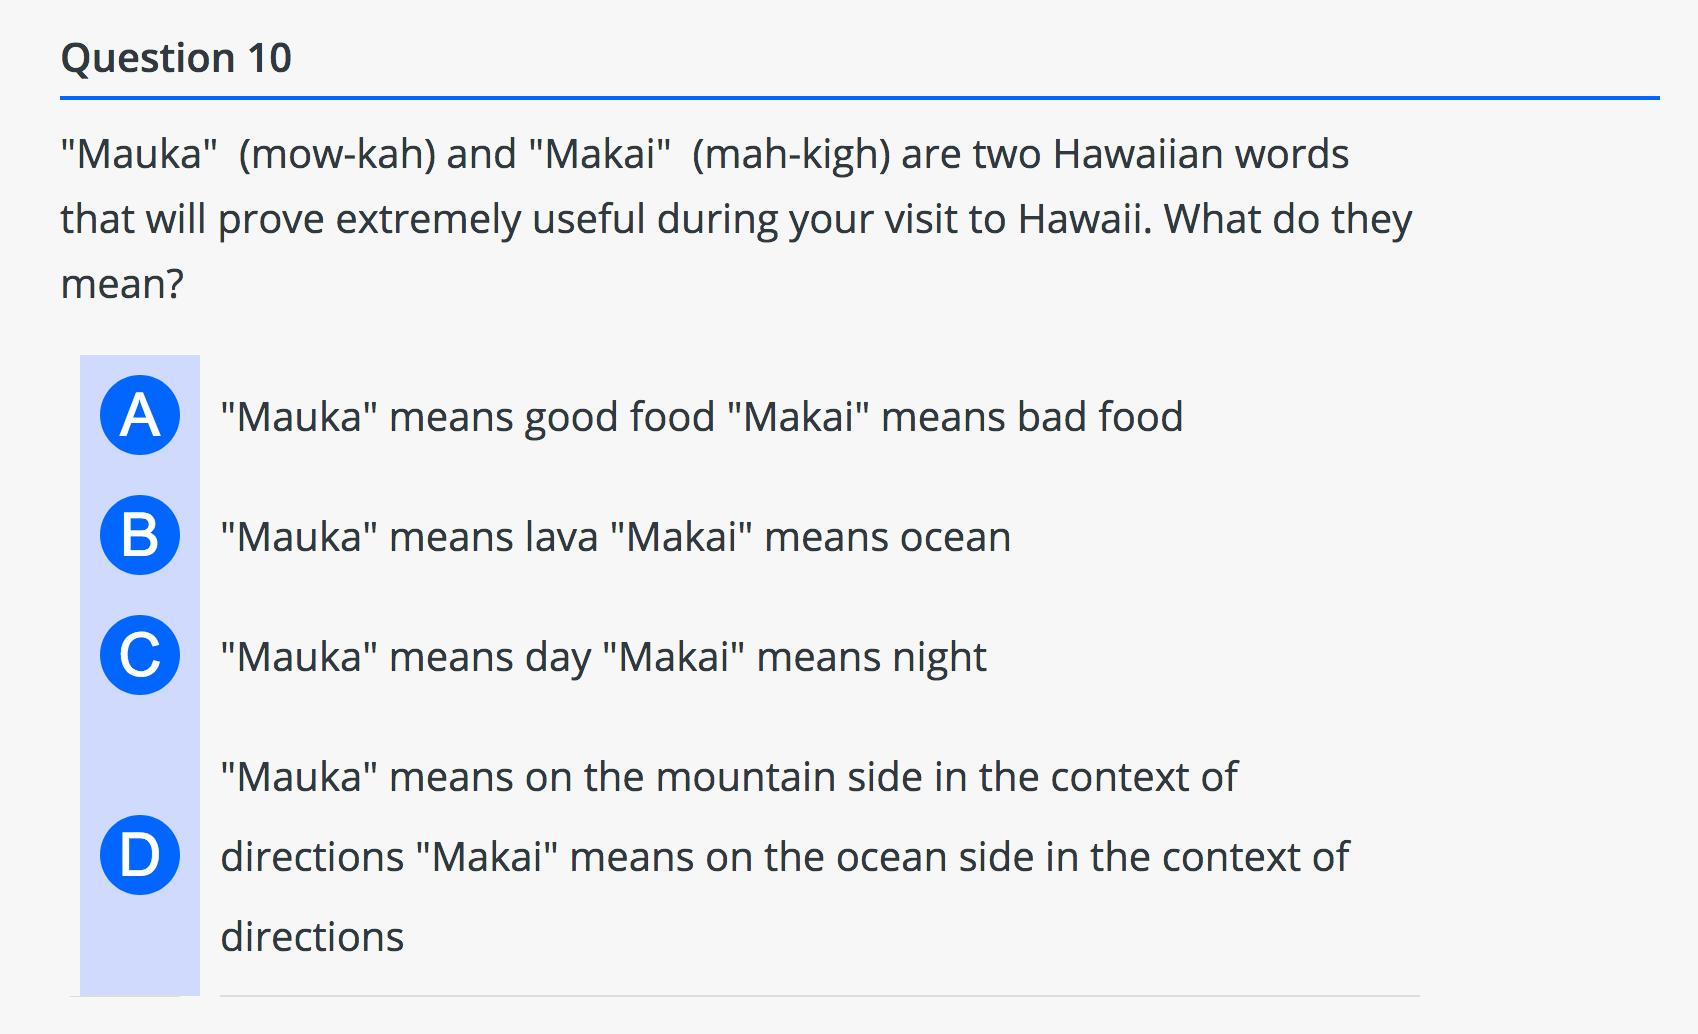Viewport: 1698px width, 1034px height.
Task: Click the "(mah-kigh)" pronunciation text
Action: 791,155
